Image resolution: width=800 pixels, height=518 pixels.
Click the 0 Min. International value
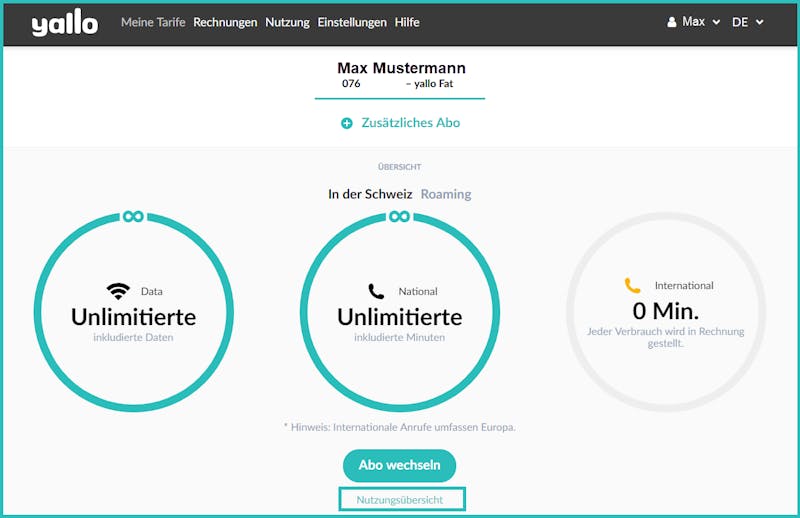[666, 311]
